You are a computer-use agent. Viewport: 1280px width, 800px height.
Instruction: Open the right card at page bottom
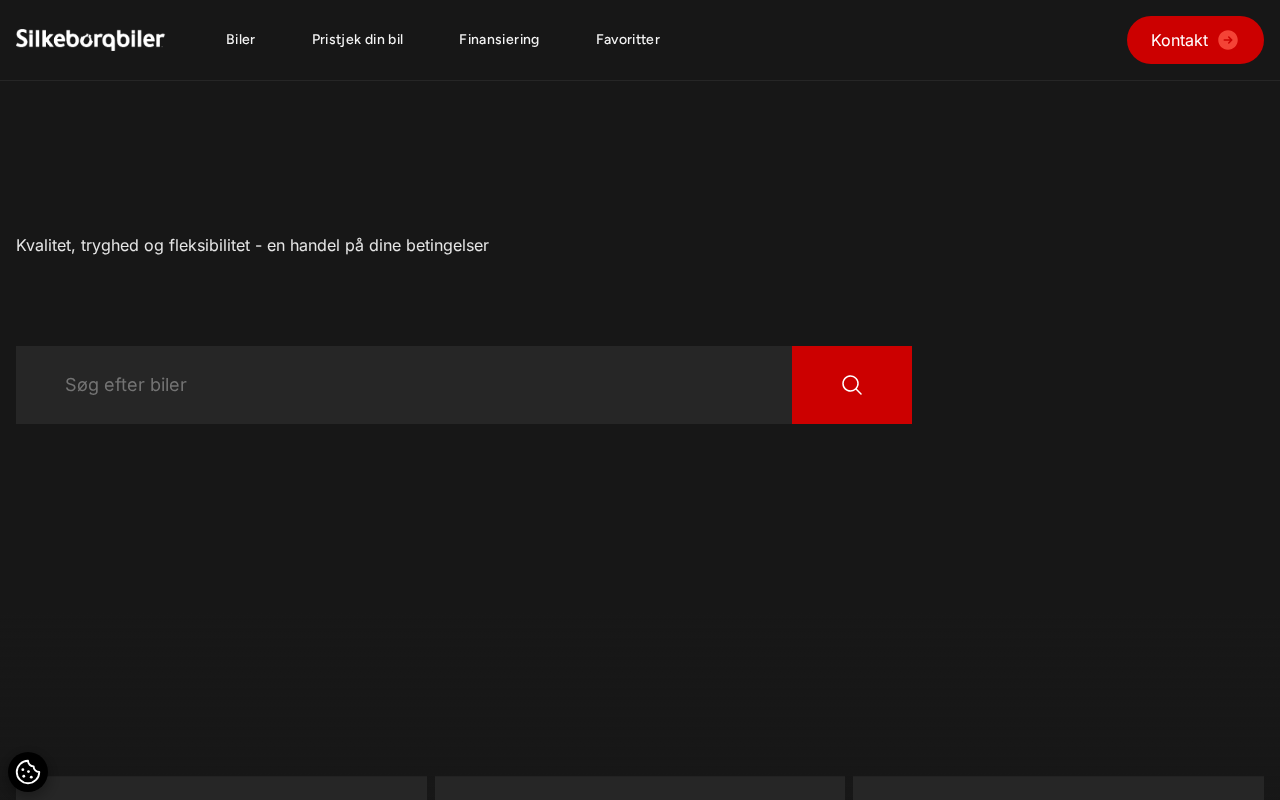[1058, 788]
